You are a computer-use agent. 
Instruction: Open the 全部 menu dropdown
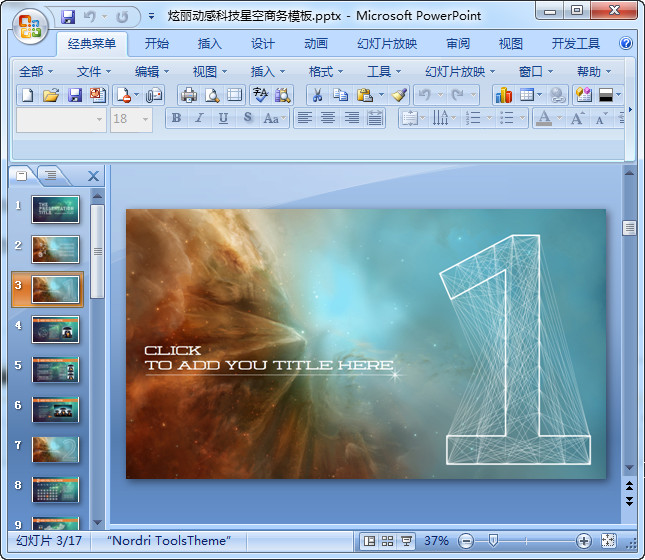click(x=36, y=72)
